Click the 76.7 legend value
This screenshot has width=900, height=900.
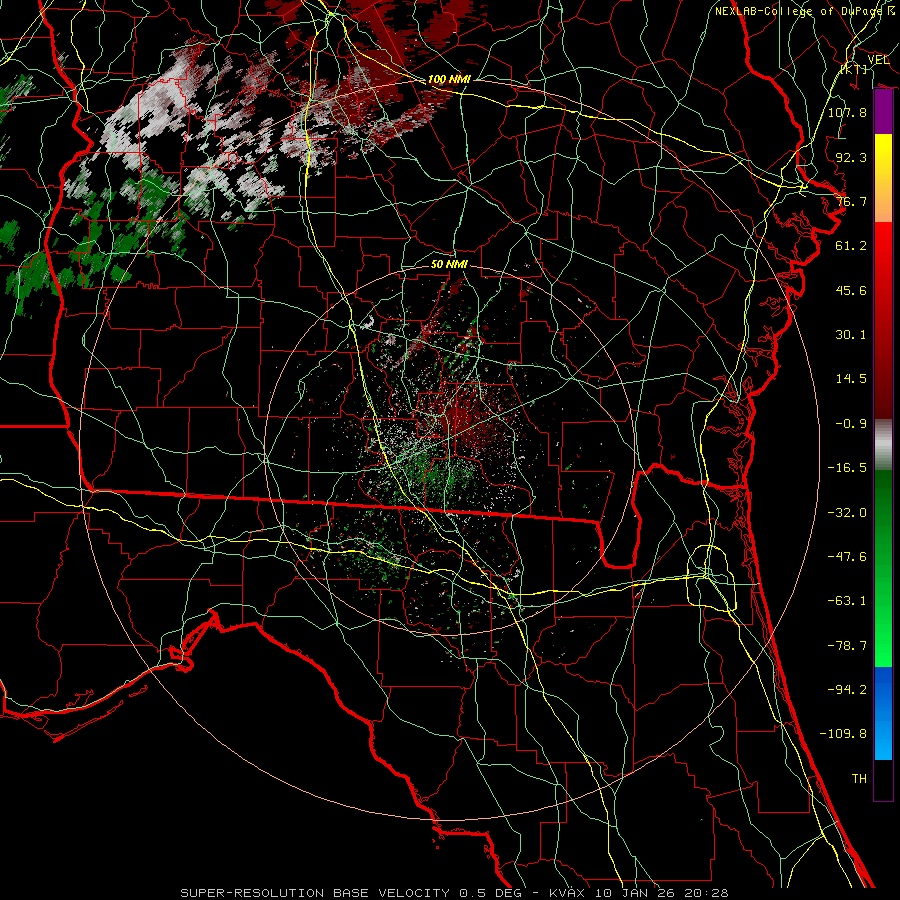coord(851,201)
